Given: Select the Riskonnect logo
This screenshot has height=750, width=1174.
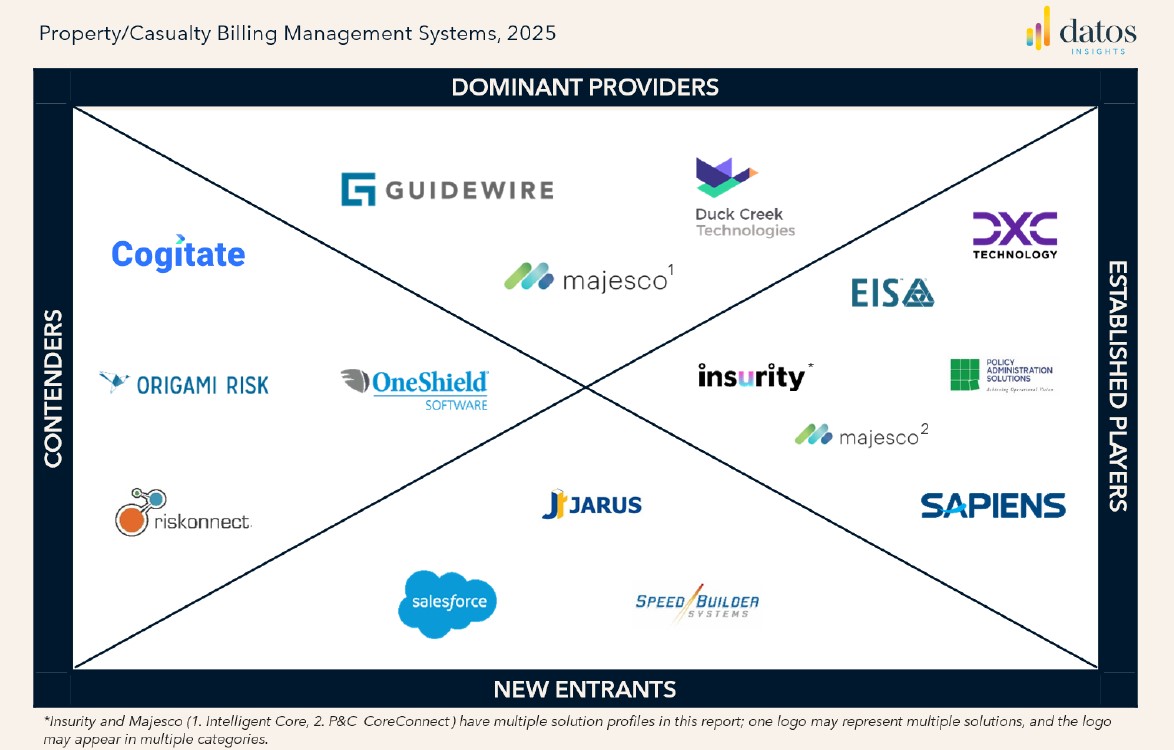Looking at the screenshot, I should click(182, 512).
